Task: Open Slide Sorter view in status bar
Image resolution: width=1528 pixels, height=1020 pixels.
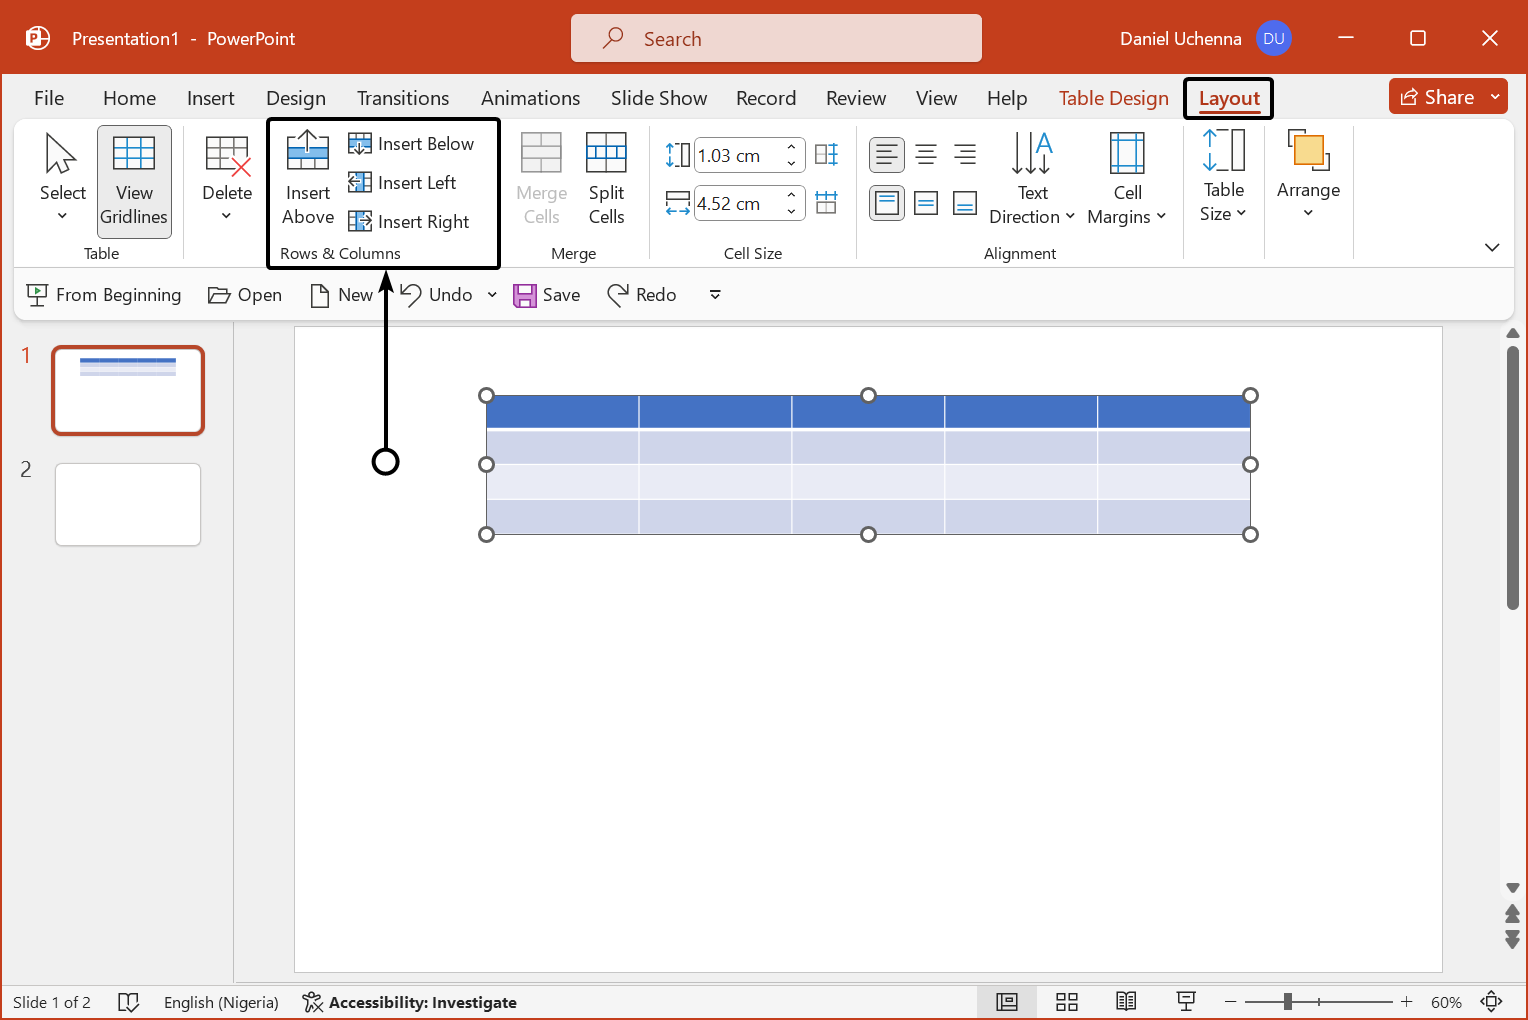Action: (x=1067, y=1002)
